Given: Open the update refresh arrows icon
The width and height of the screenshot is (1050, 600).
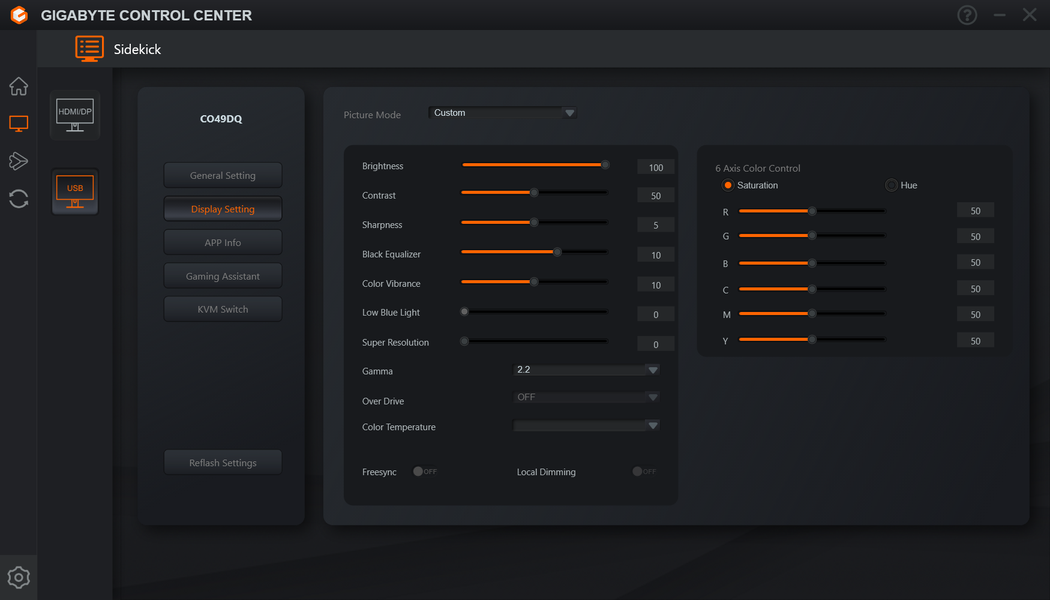Looking at the screenshot, I should click(18, 199).
